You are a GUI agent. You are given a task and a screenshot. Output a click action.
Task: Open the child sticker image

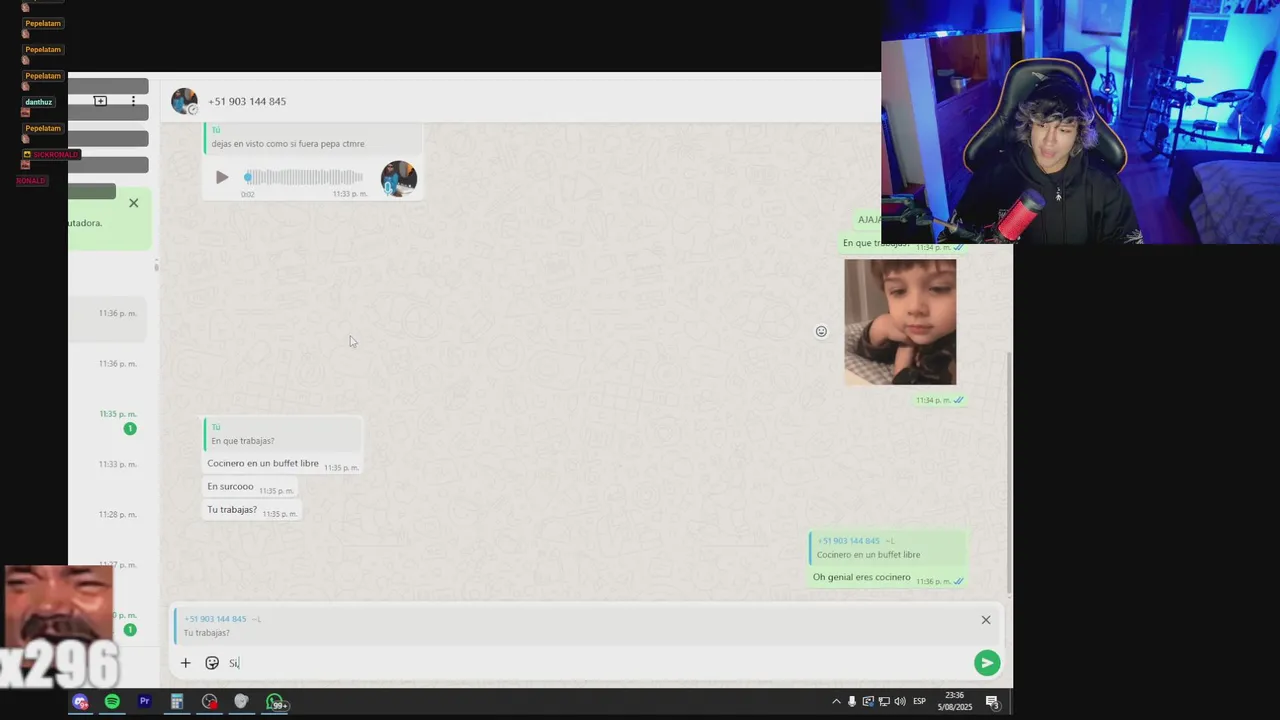click(x=900, y=322)
